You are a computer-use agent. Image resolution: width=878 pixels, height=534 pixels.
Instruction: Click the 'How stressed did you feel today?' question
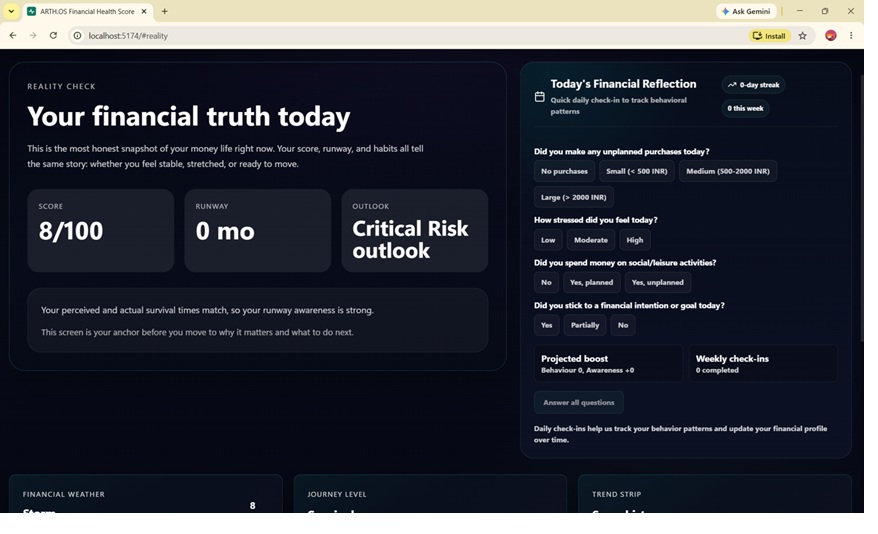pyautogui.click(x=596, y=220)
